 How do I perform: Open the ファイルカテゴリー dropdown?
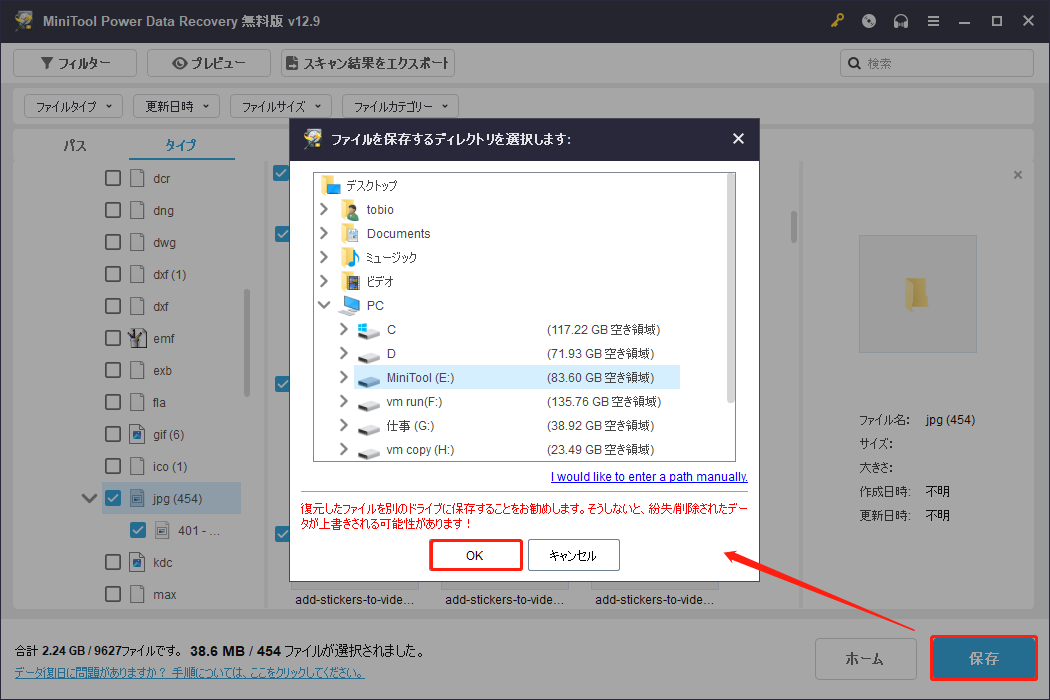coord(400,107)
